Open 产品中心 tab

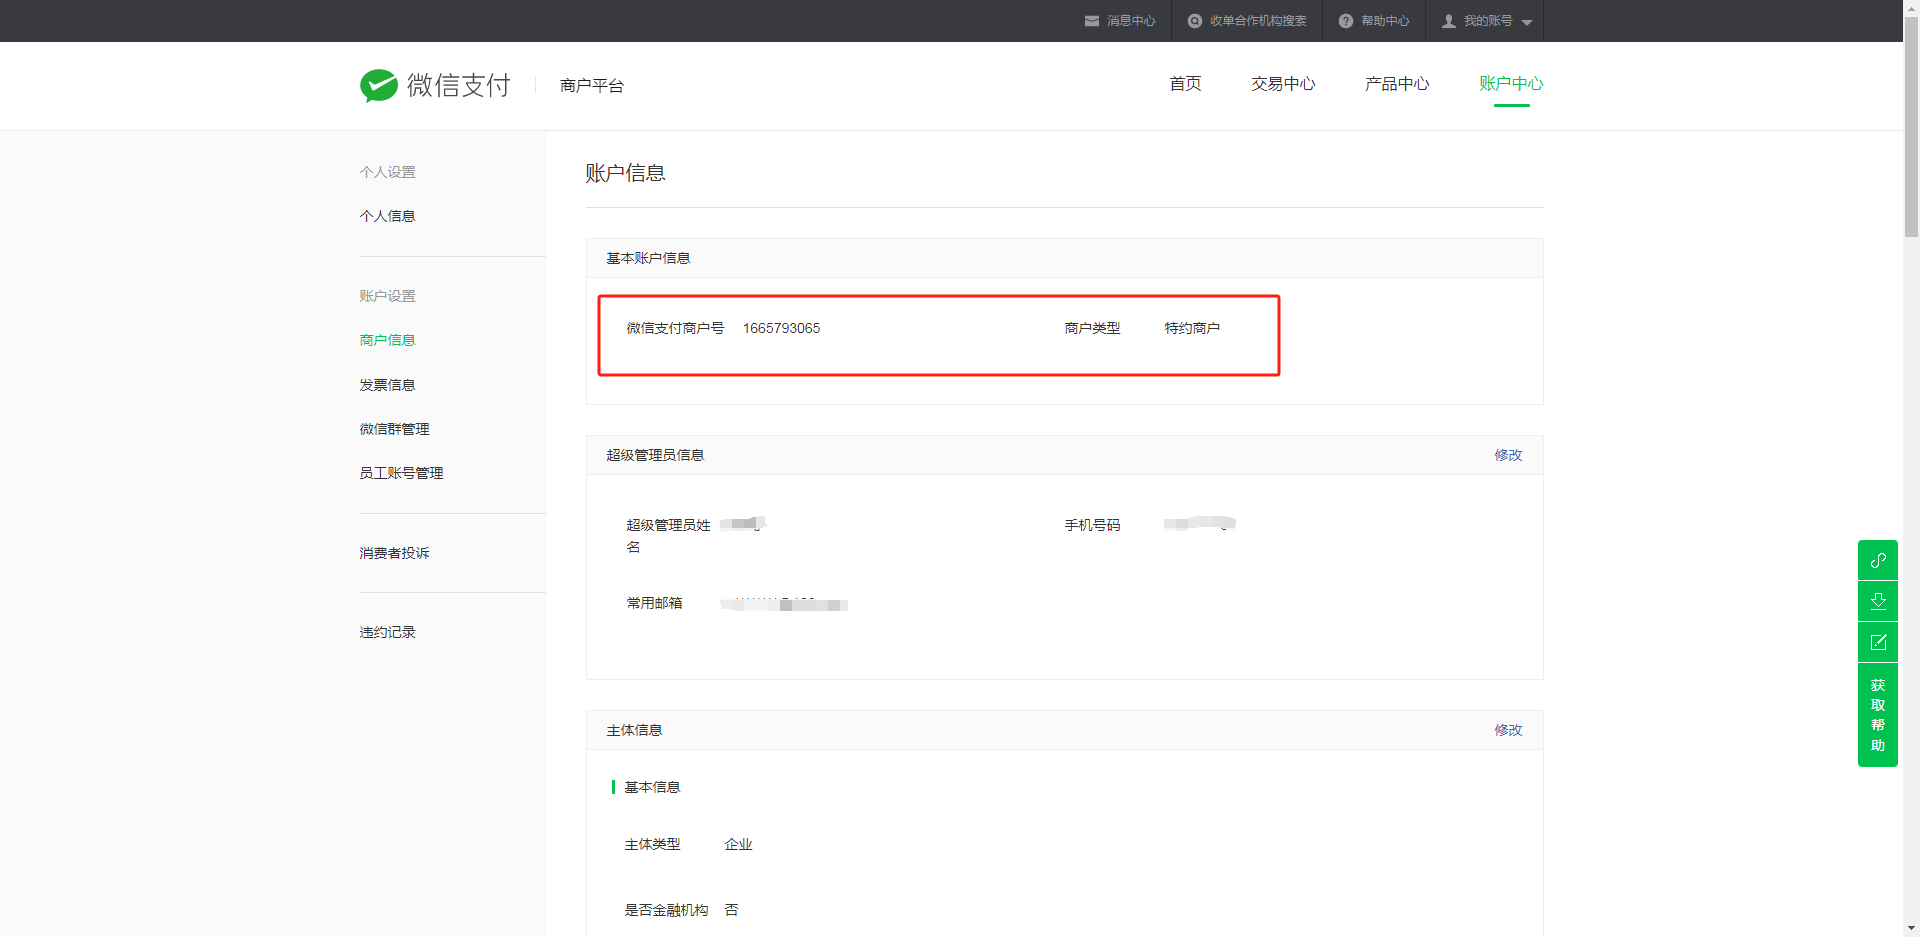[1397, 84]
